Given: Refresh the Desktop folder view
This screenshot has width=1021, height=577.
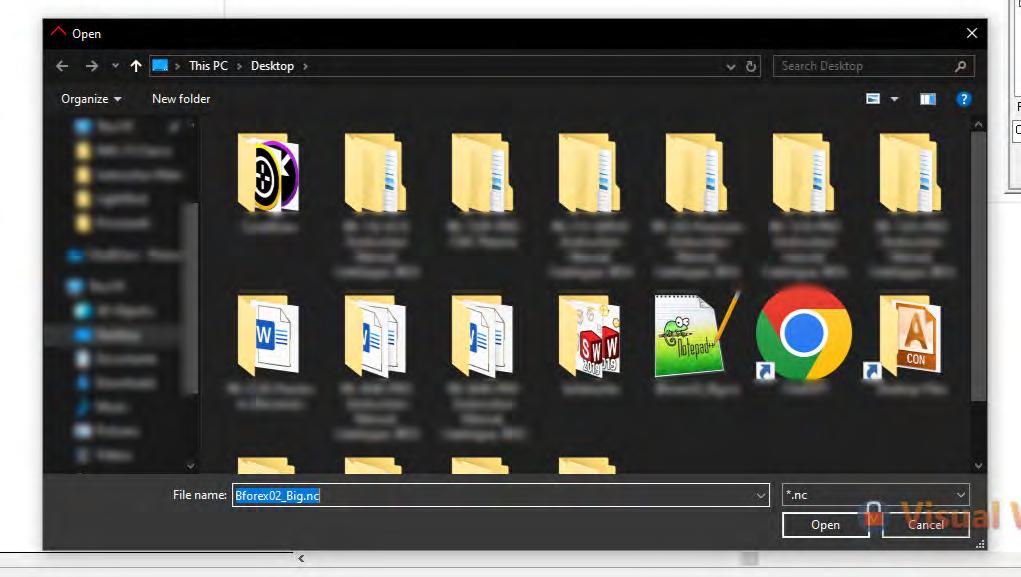Looking at the screenshot, I should pos(751,66).
